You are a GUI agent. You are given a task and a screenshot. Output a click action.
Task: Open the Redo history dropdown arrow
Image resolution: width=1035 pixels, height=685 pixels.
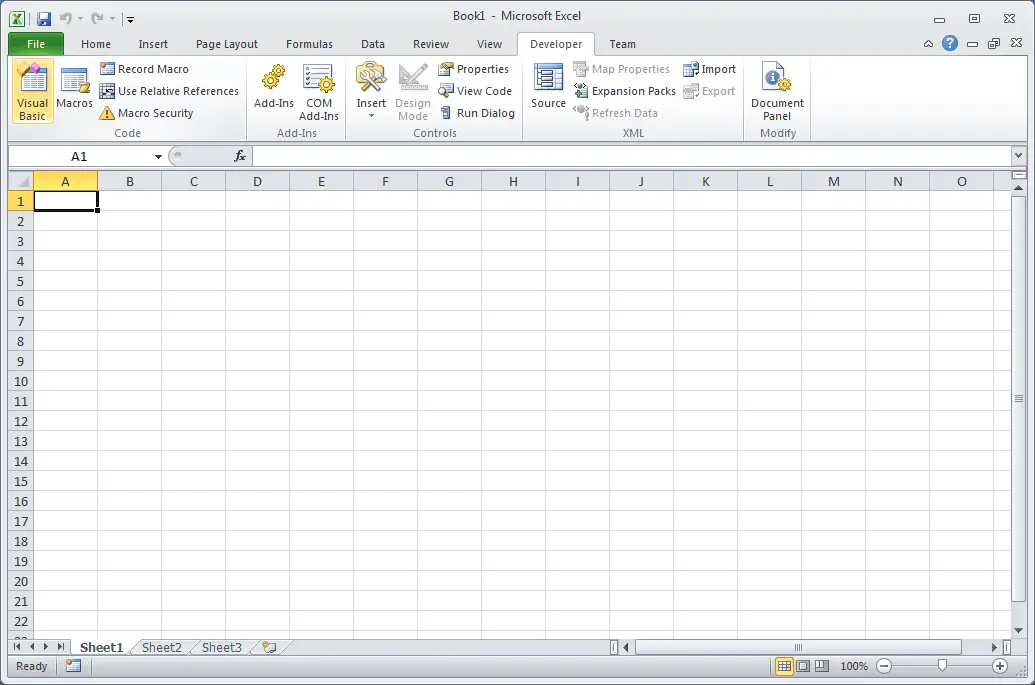pyautogui.click(x=112, y=19)
